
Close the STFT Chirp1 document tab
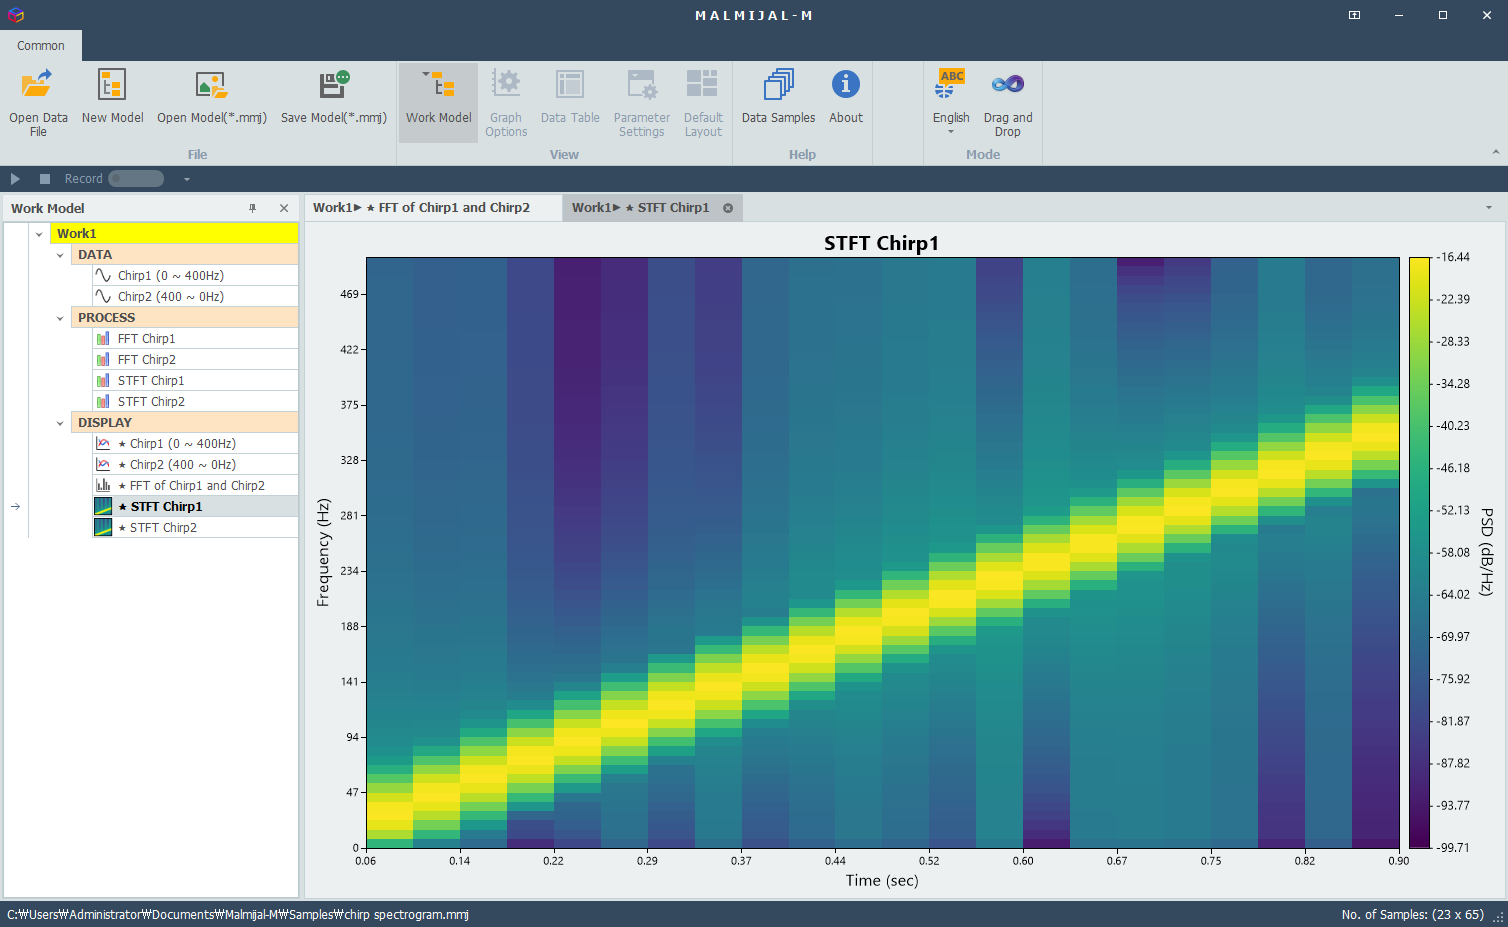[x=728, y=208]
